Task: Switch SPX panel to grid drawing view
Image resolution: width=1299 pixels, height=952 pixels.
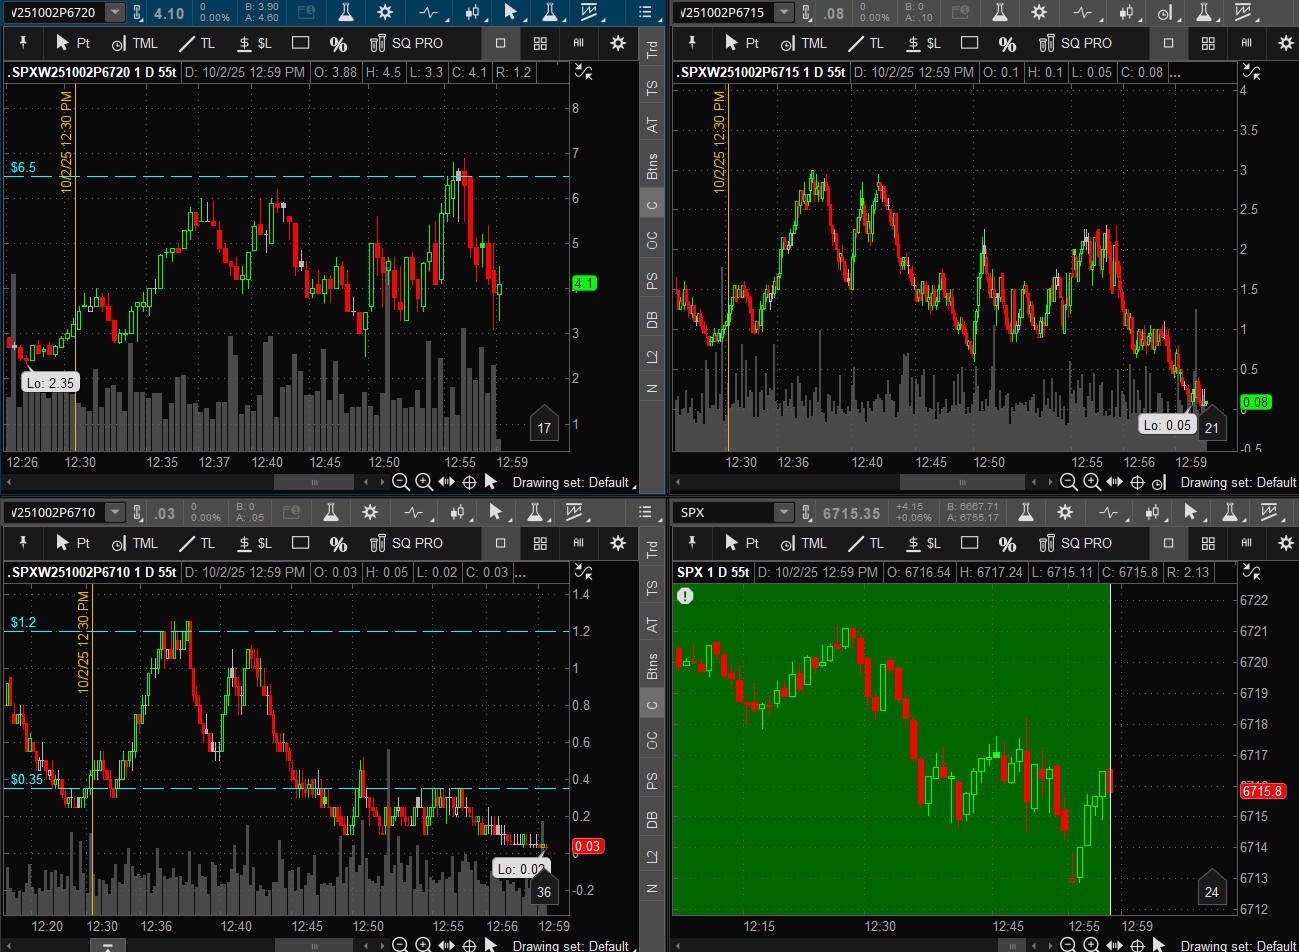Action: click(x=1208, y=543)
